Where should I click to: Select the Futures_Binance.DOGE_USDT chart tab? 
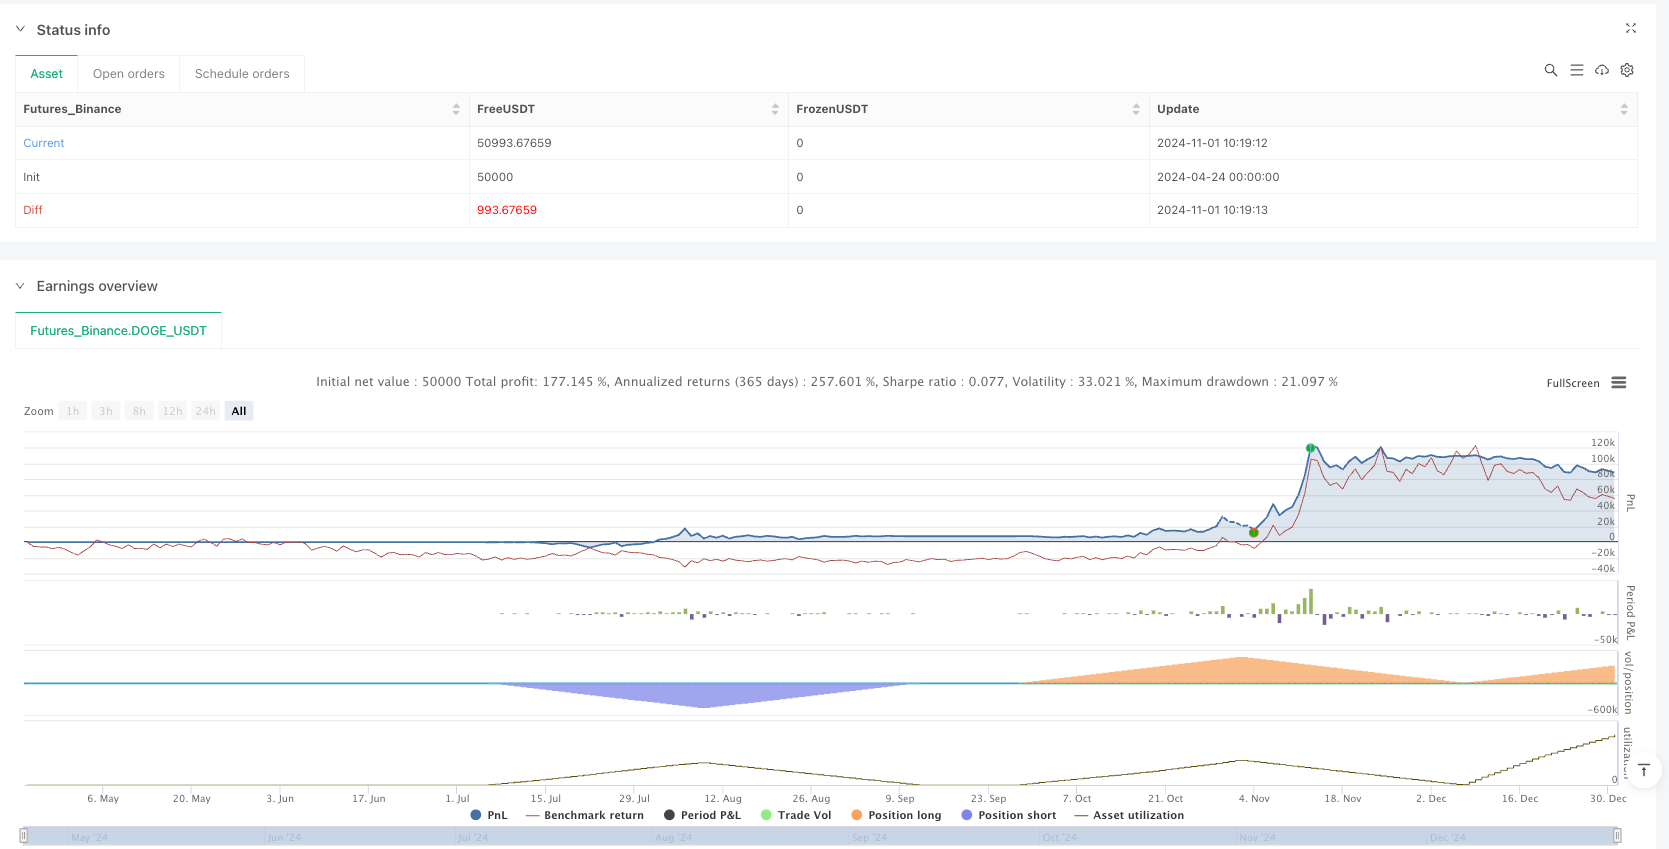118,331
